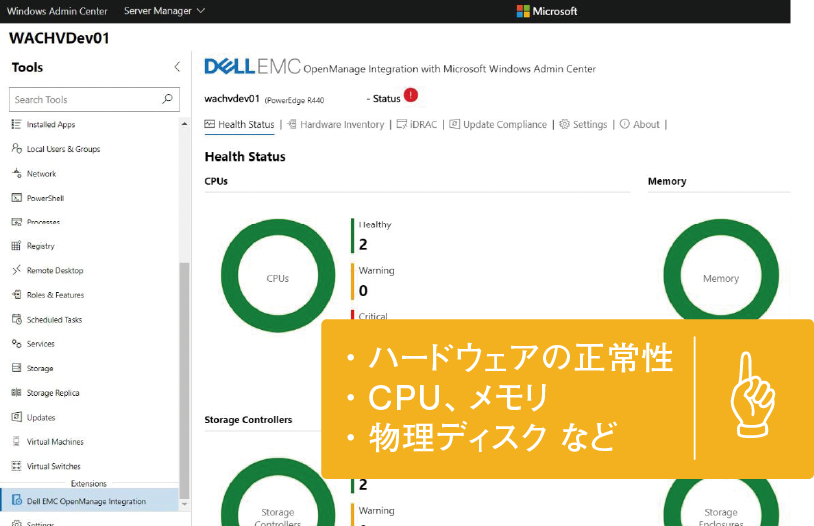Click the Storage Controllers section heading
Image resolution: width=814 pixels, height=526 pixels.
click(x=248, y=420)
